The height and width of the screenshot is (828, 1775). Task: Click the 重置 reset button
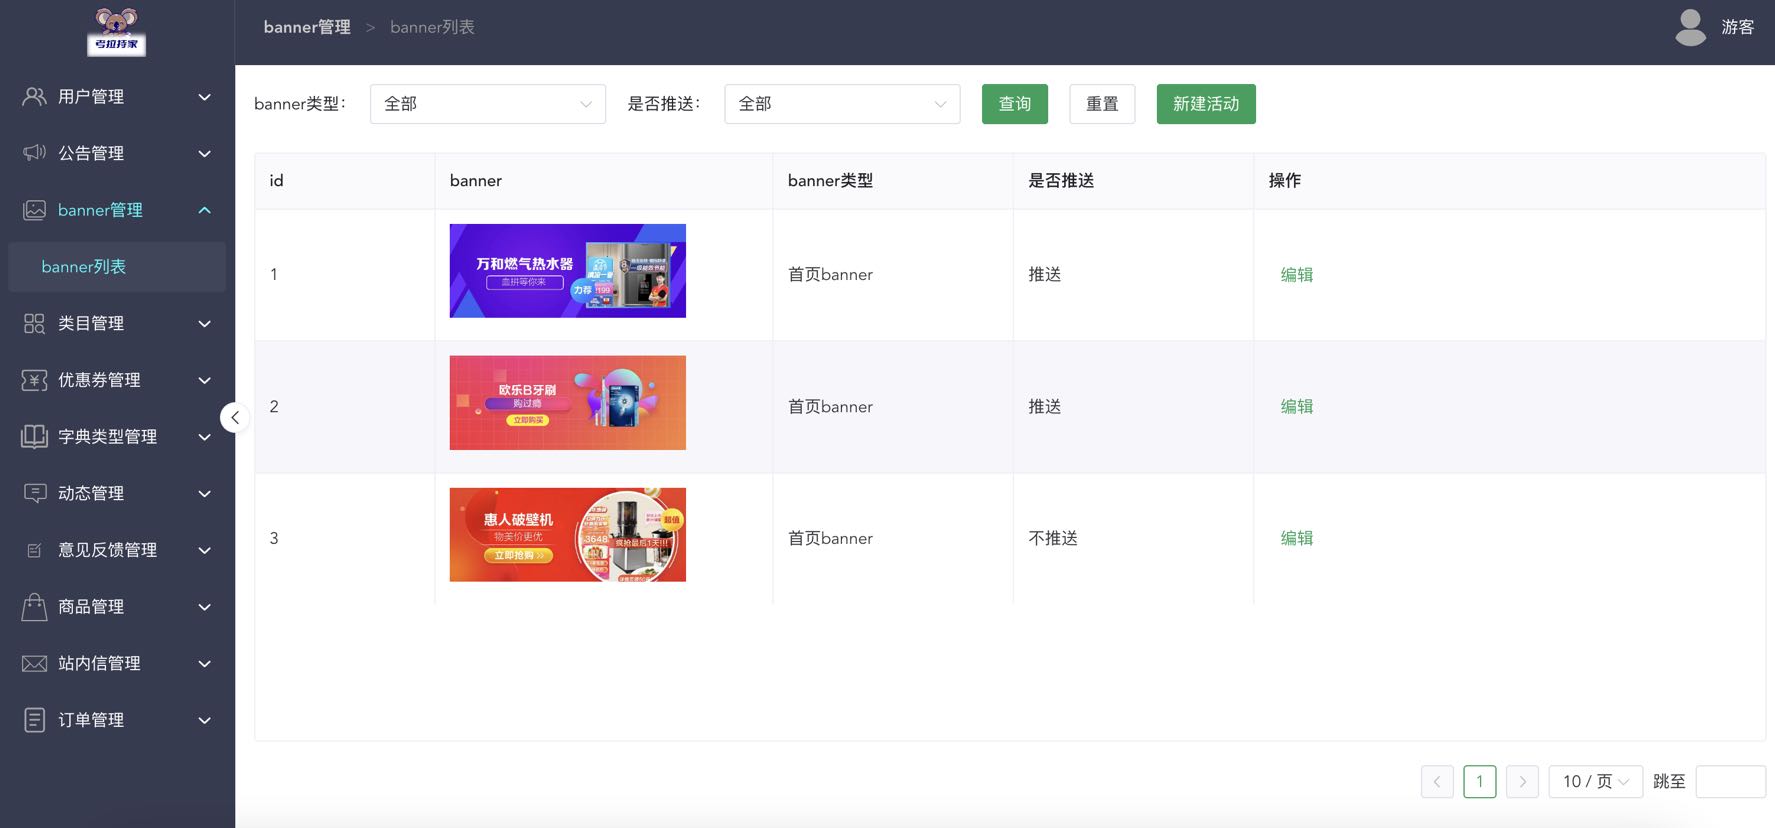pyautogui.click(x=1102, y=104)
